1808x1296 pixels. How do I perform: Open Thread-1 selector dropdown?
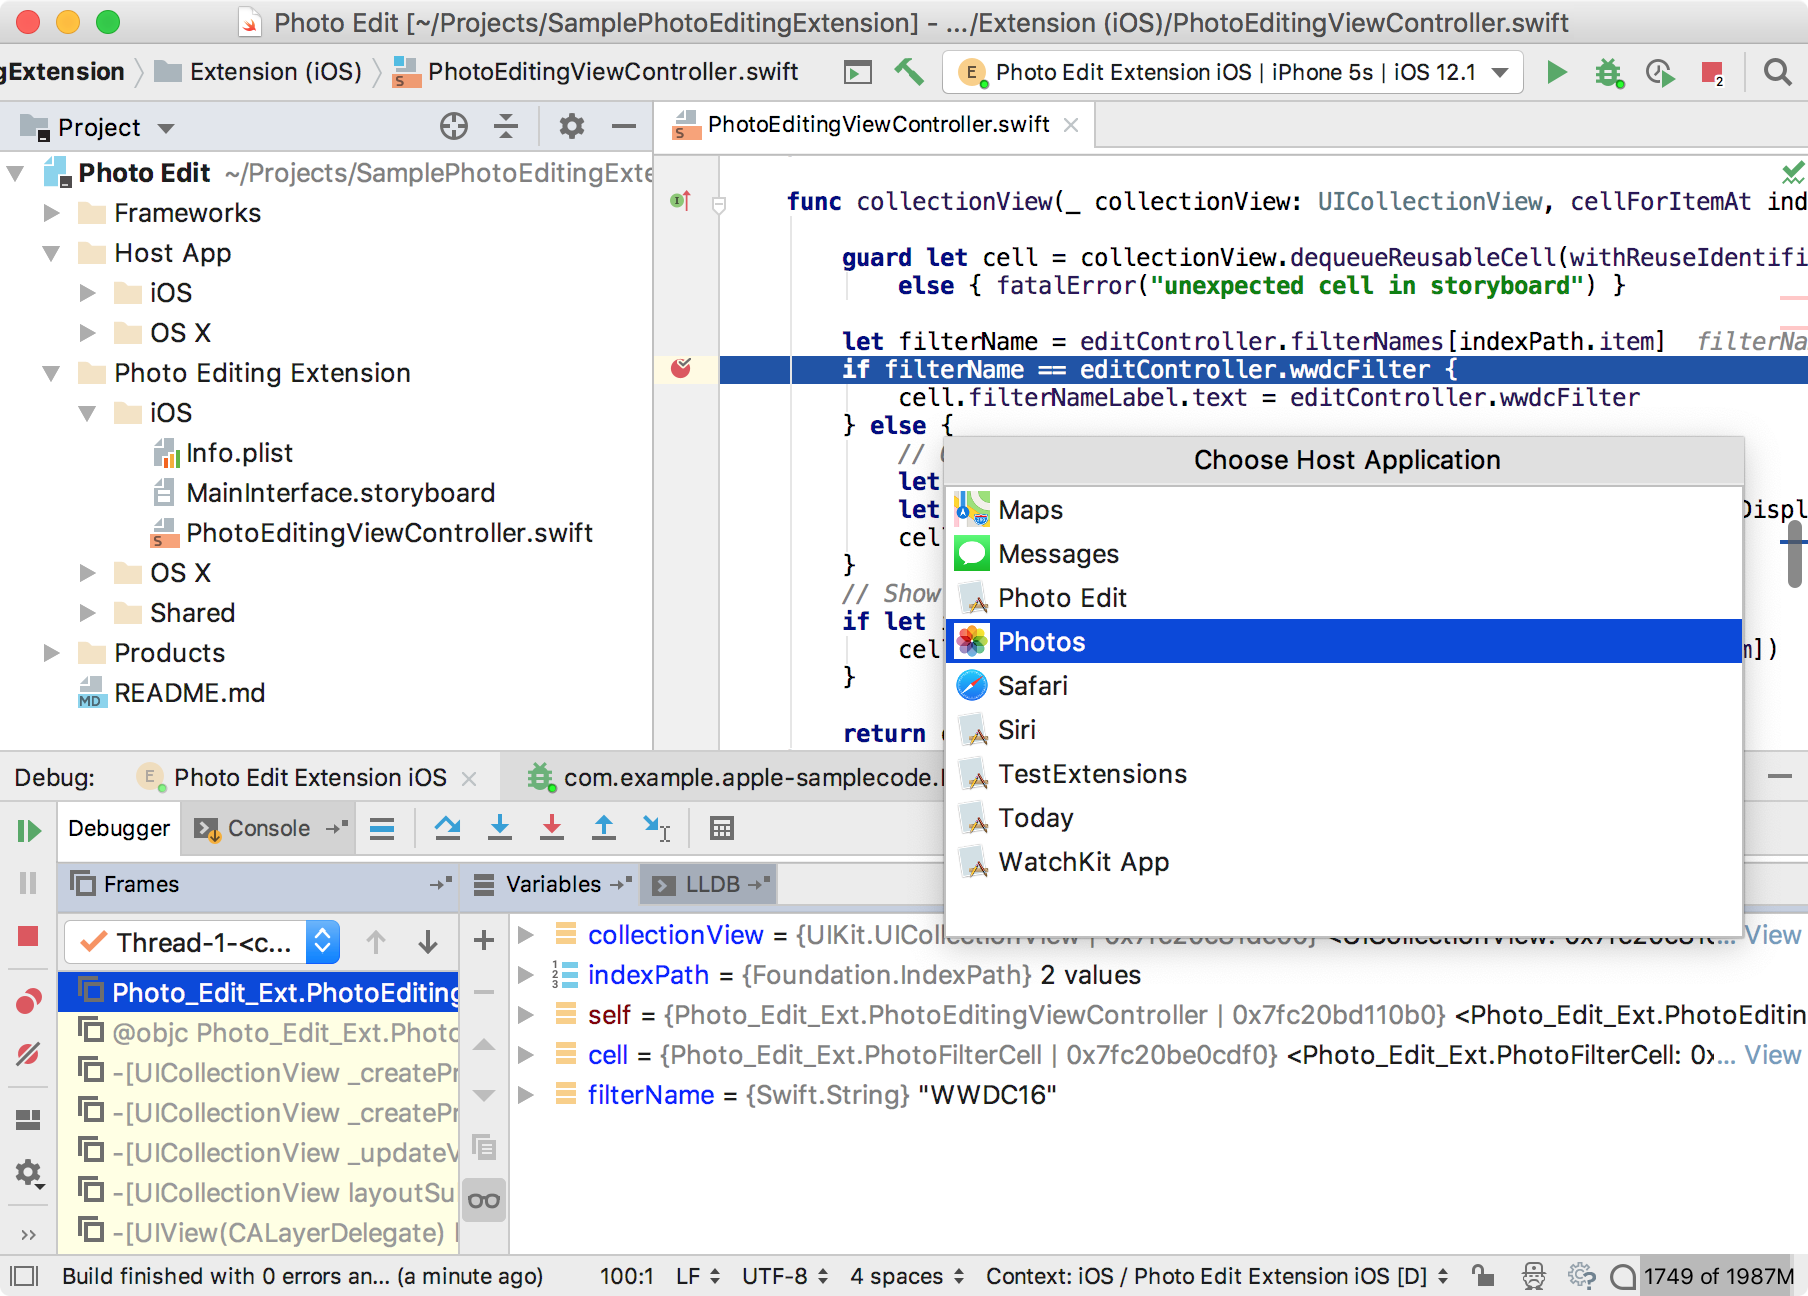point(322,942)
